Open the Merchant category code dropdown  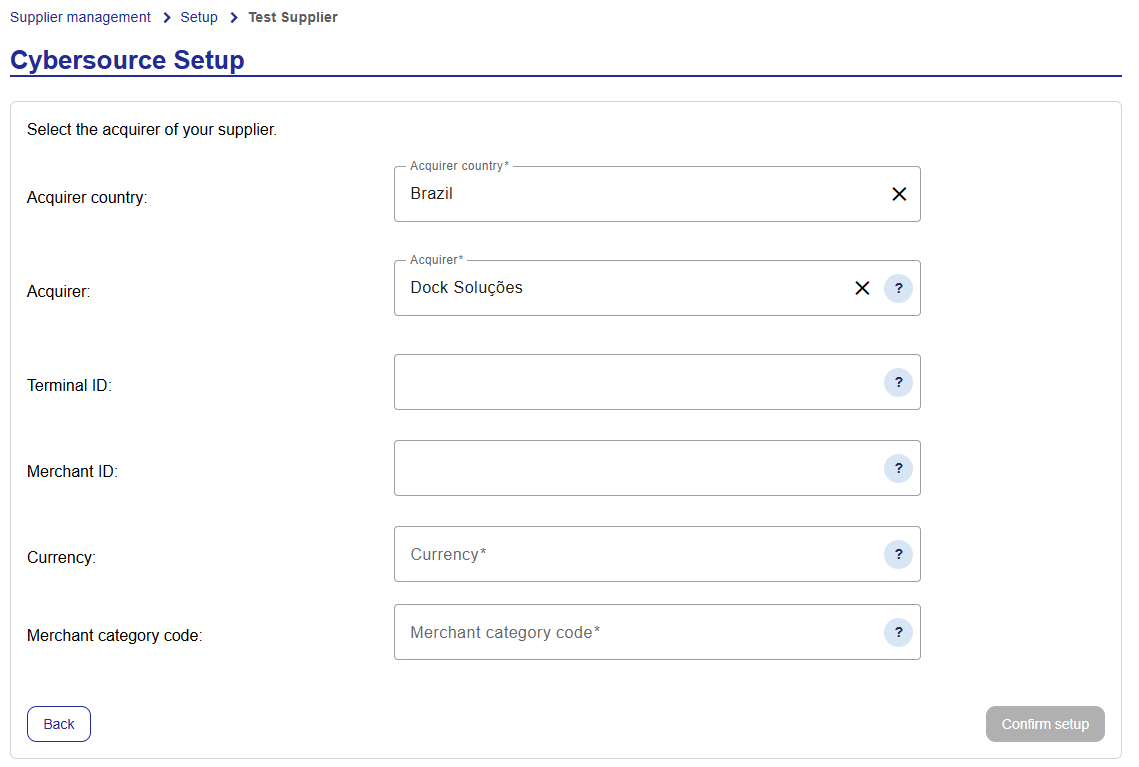(657, 633)
